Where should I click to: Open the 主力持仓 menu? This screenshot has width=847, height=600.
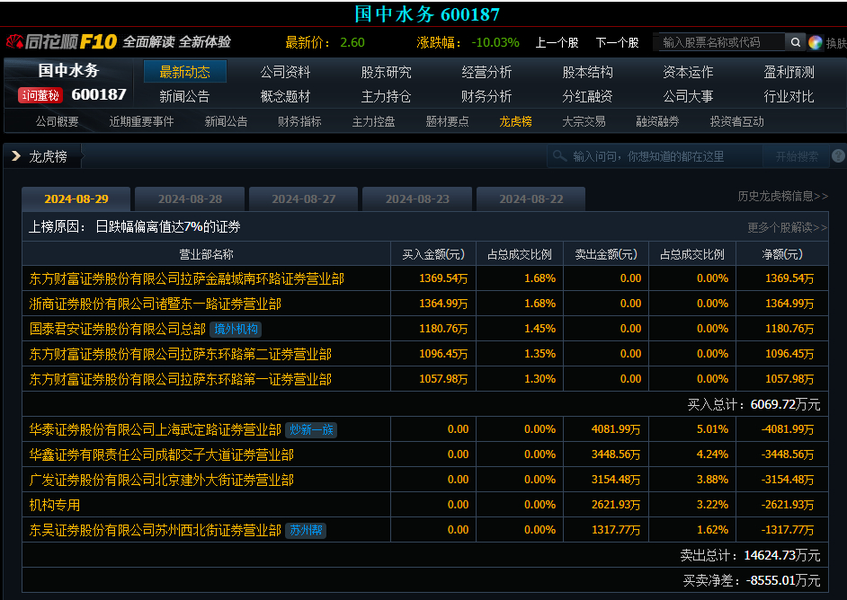386,97
